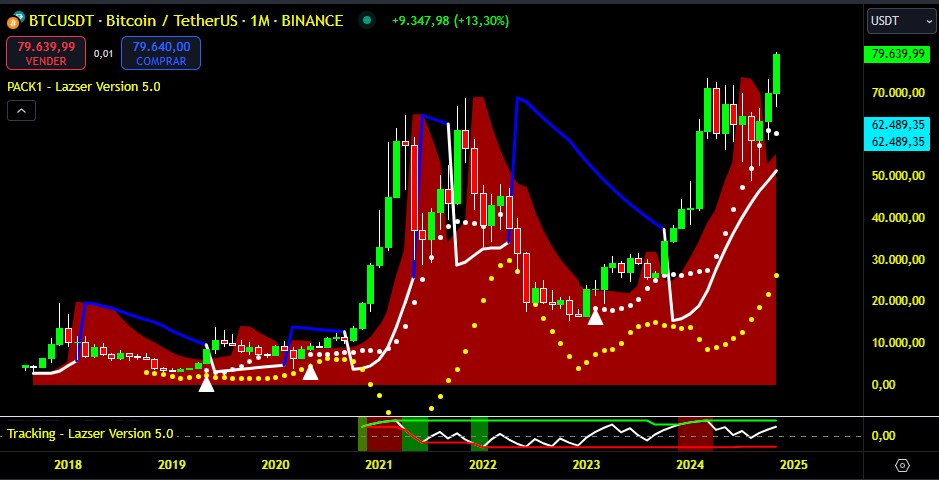Click the green 79.639,99 price label
Image resolution: width=939 pixels, height=480 pixels.
coord(896,54)
